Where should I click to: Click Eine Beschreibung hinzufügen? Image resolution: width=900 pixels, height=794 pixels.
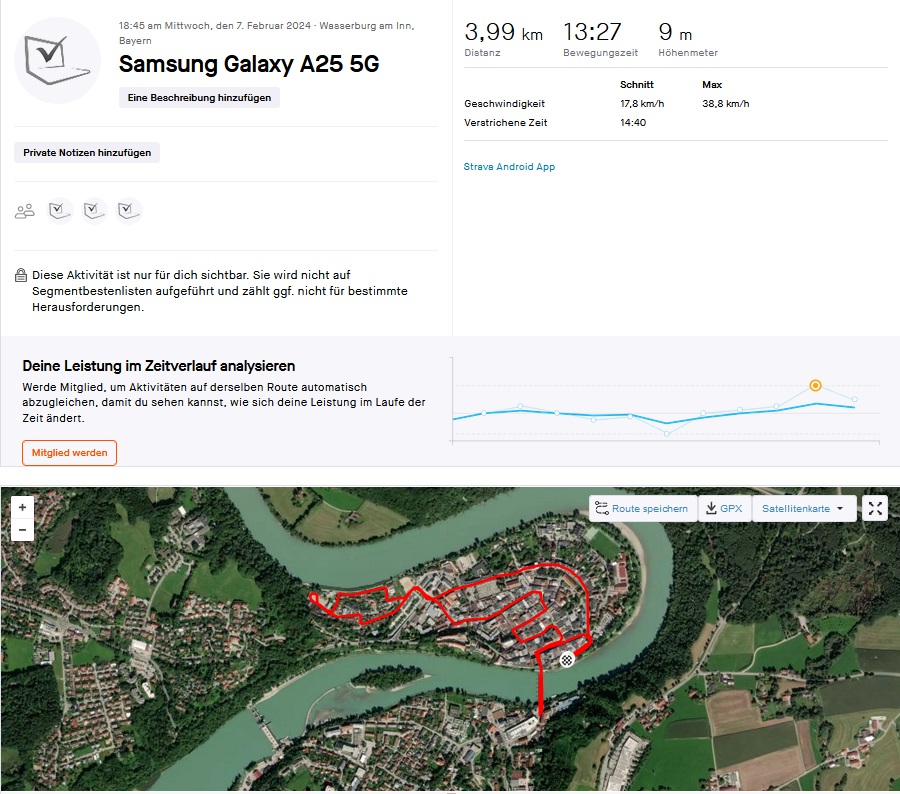coord(199,98)
